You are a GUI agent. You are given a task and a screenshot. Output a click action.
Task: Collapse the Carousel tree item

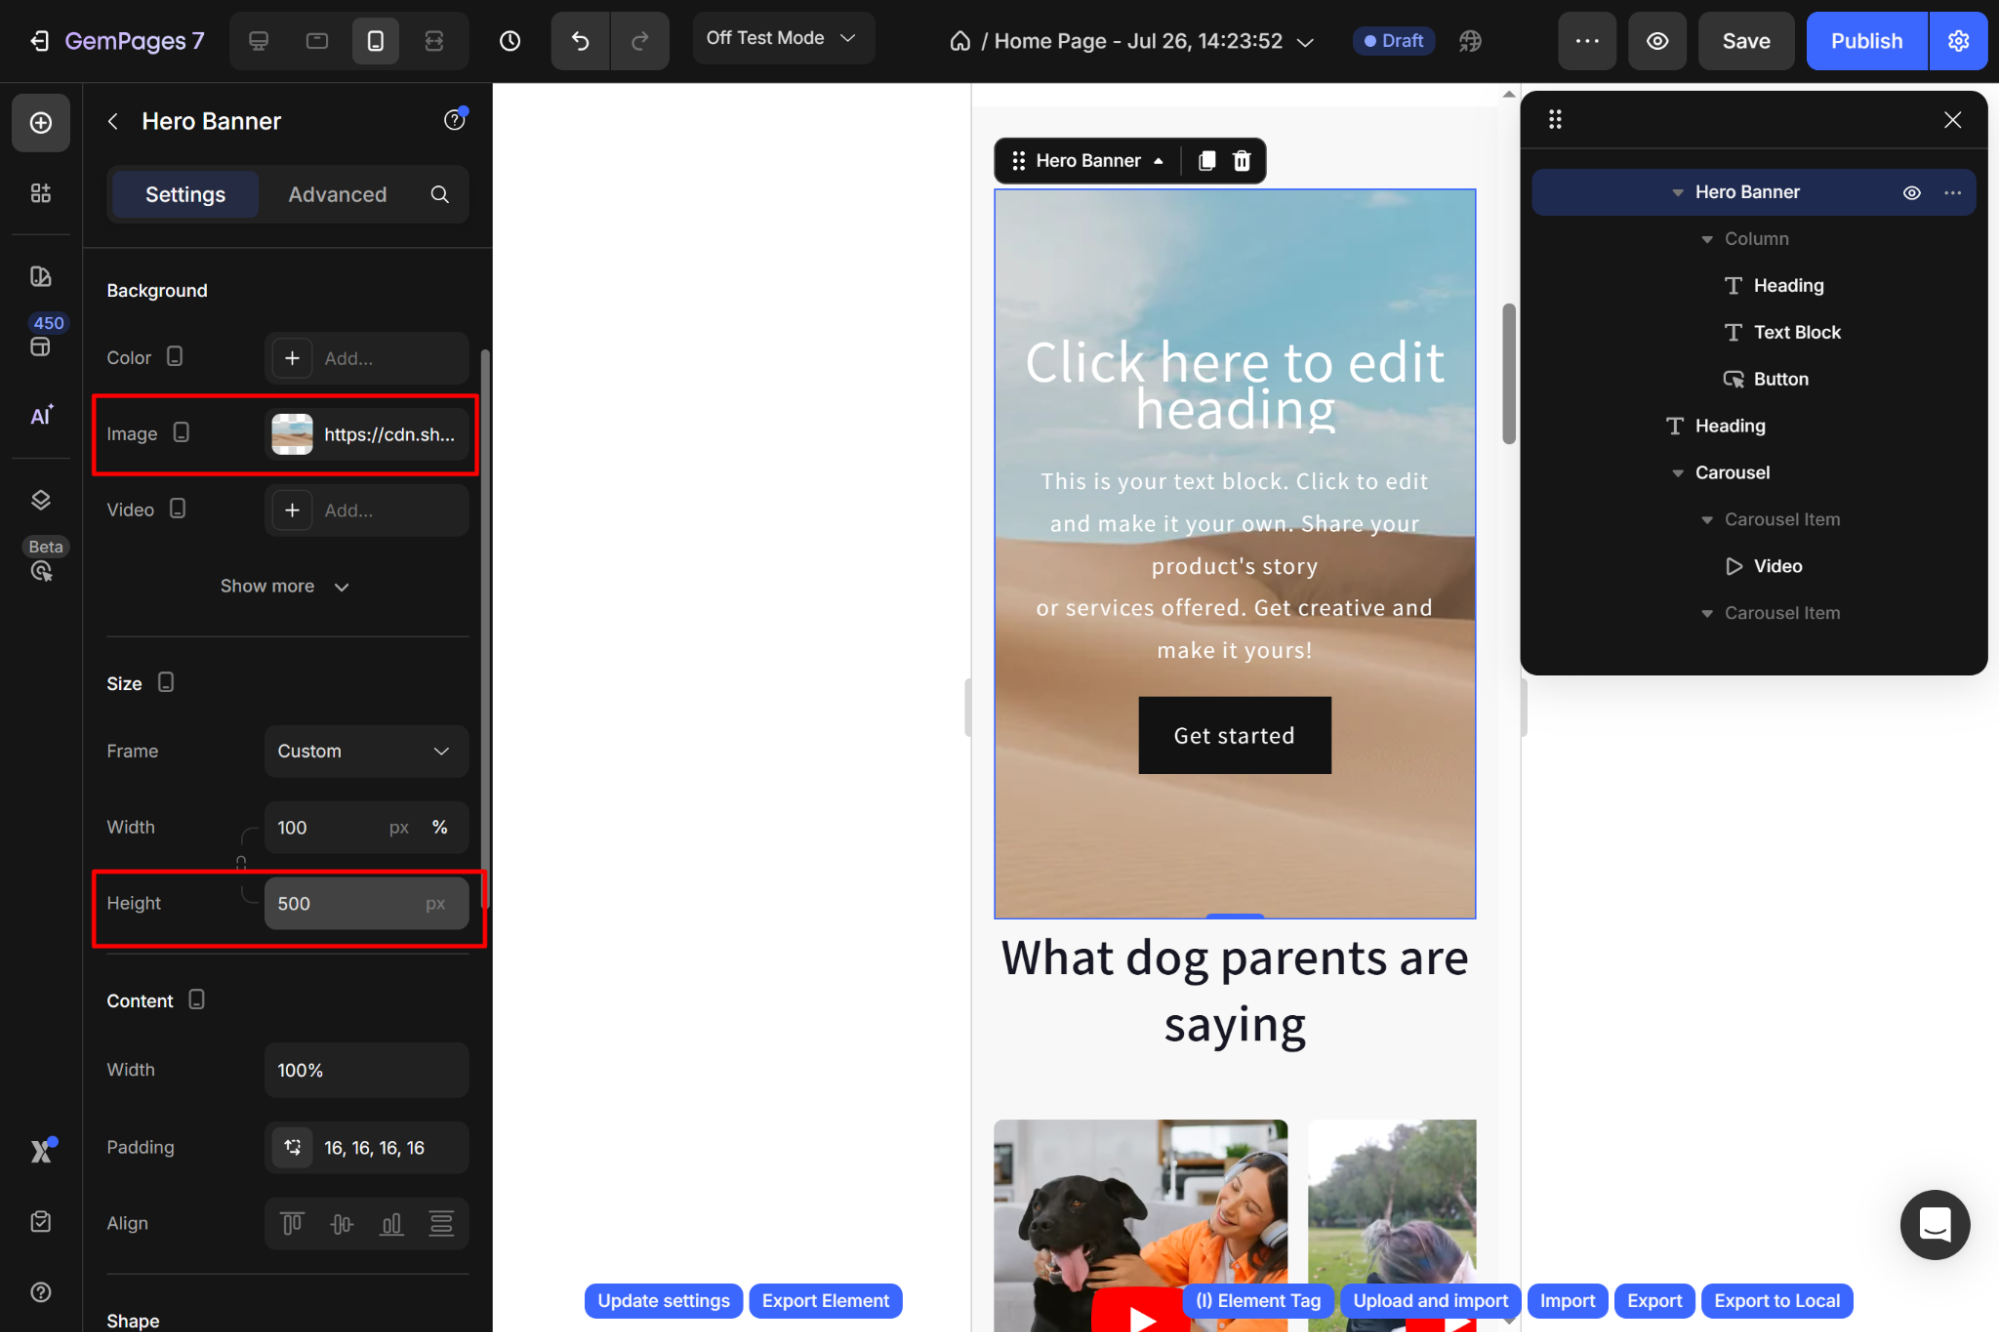tap(1678, 473)
